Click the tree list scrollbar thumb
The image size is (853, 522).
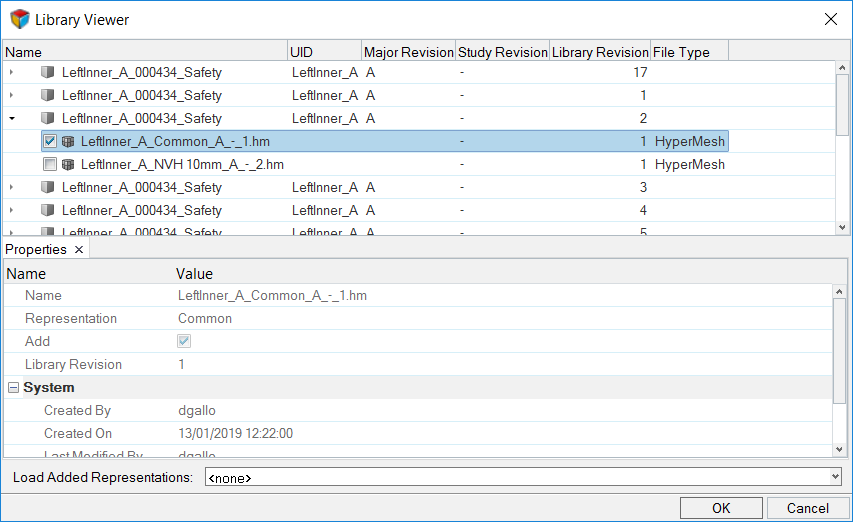[x=842, y=105]
